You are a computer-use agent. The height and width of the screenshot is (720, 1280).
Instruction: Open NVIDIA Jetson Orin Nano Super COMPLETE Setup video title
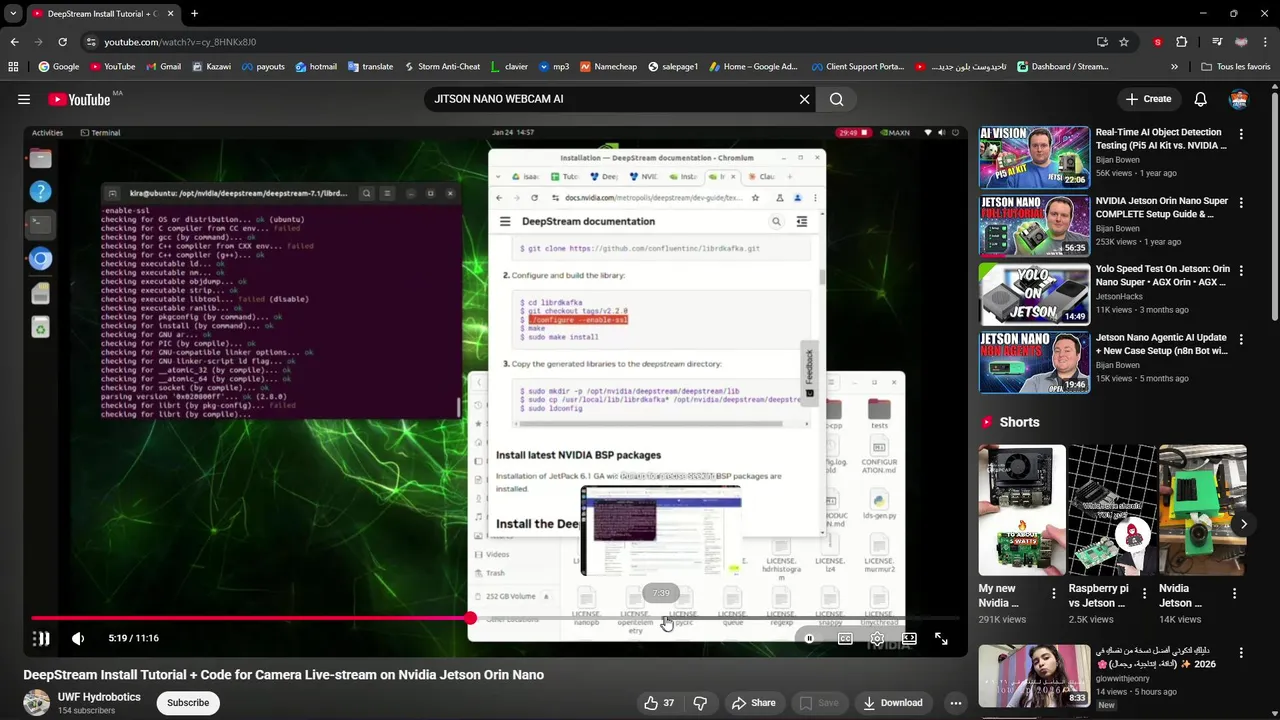pos(1162,207)
